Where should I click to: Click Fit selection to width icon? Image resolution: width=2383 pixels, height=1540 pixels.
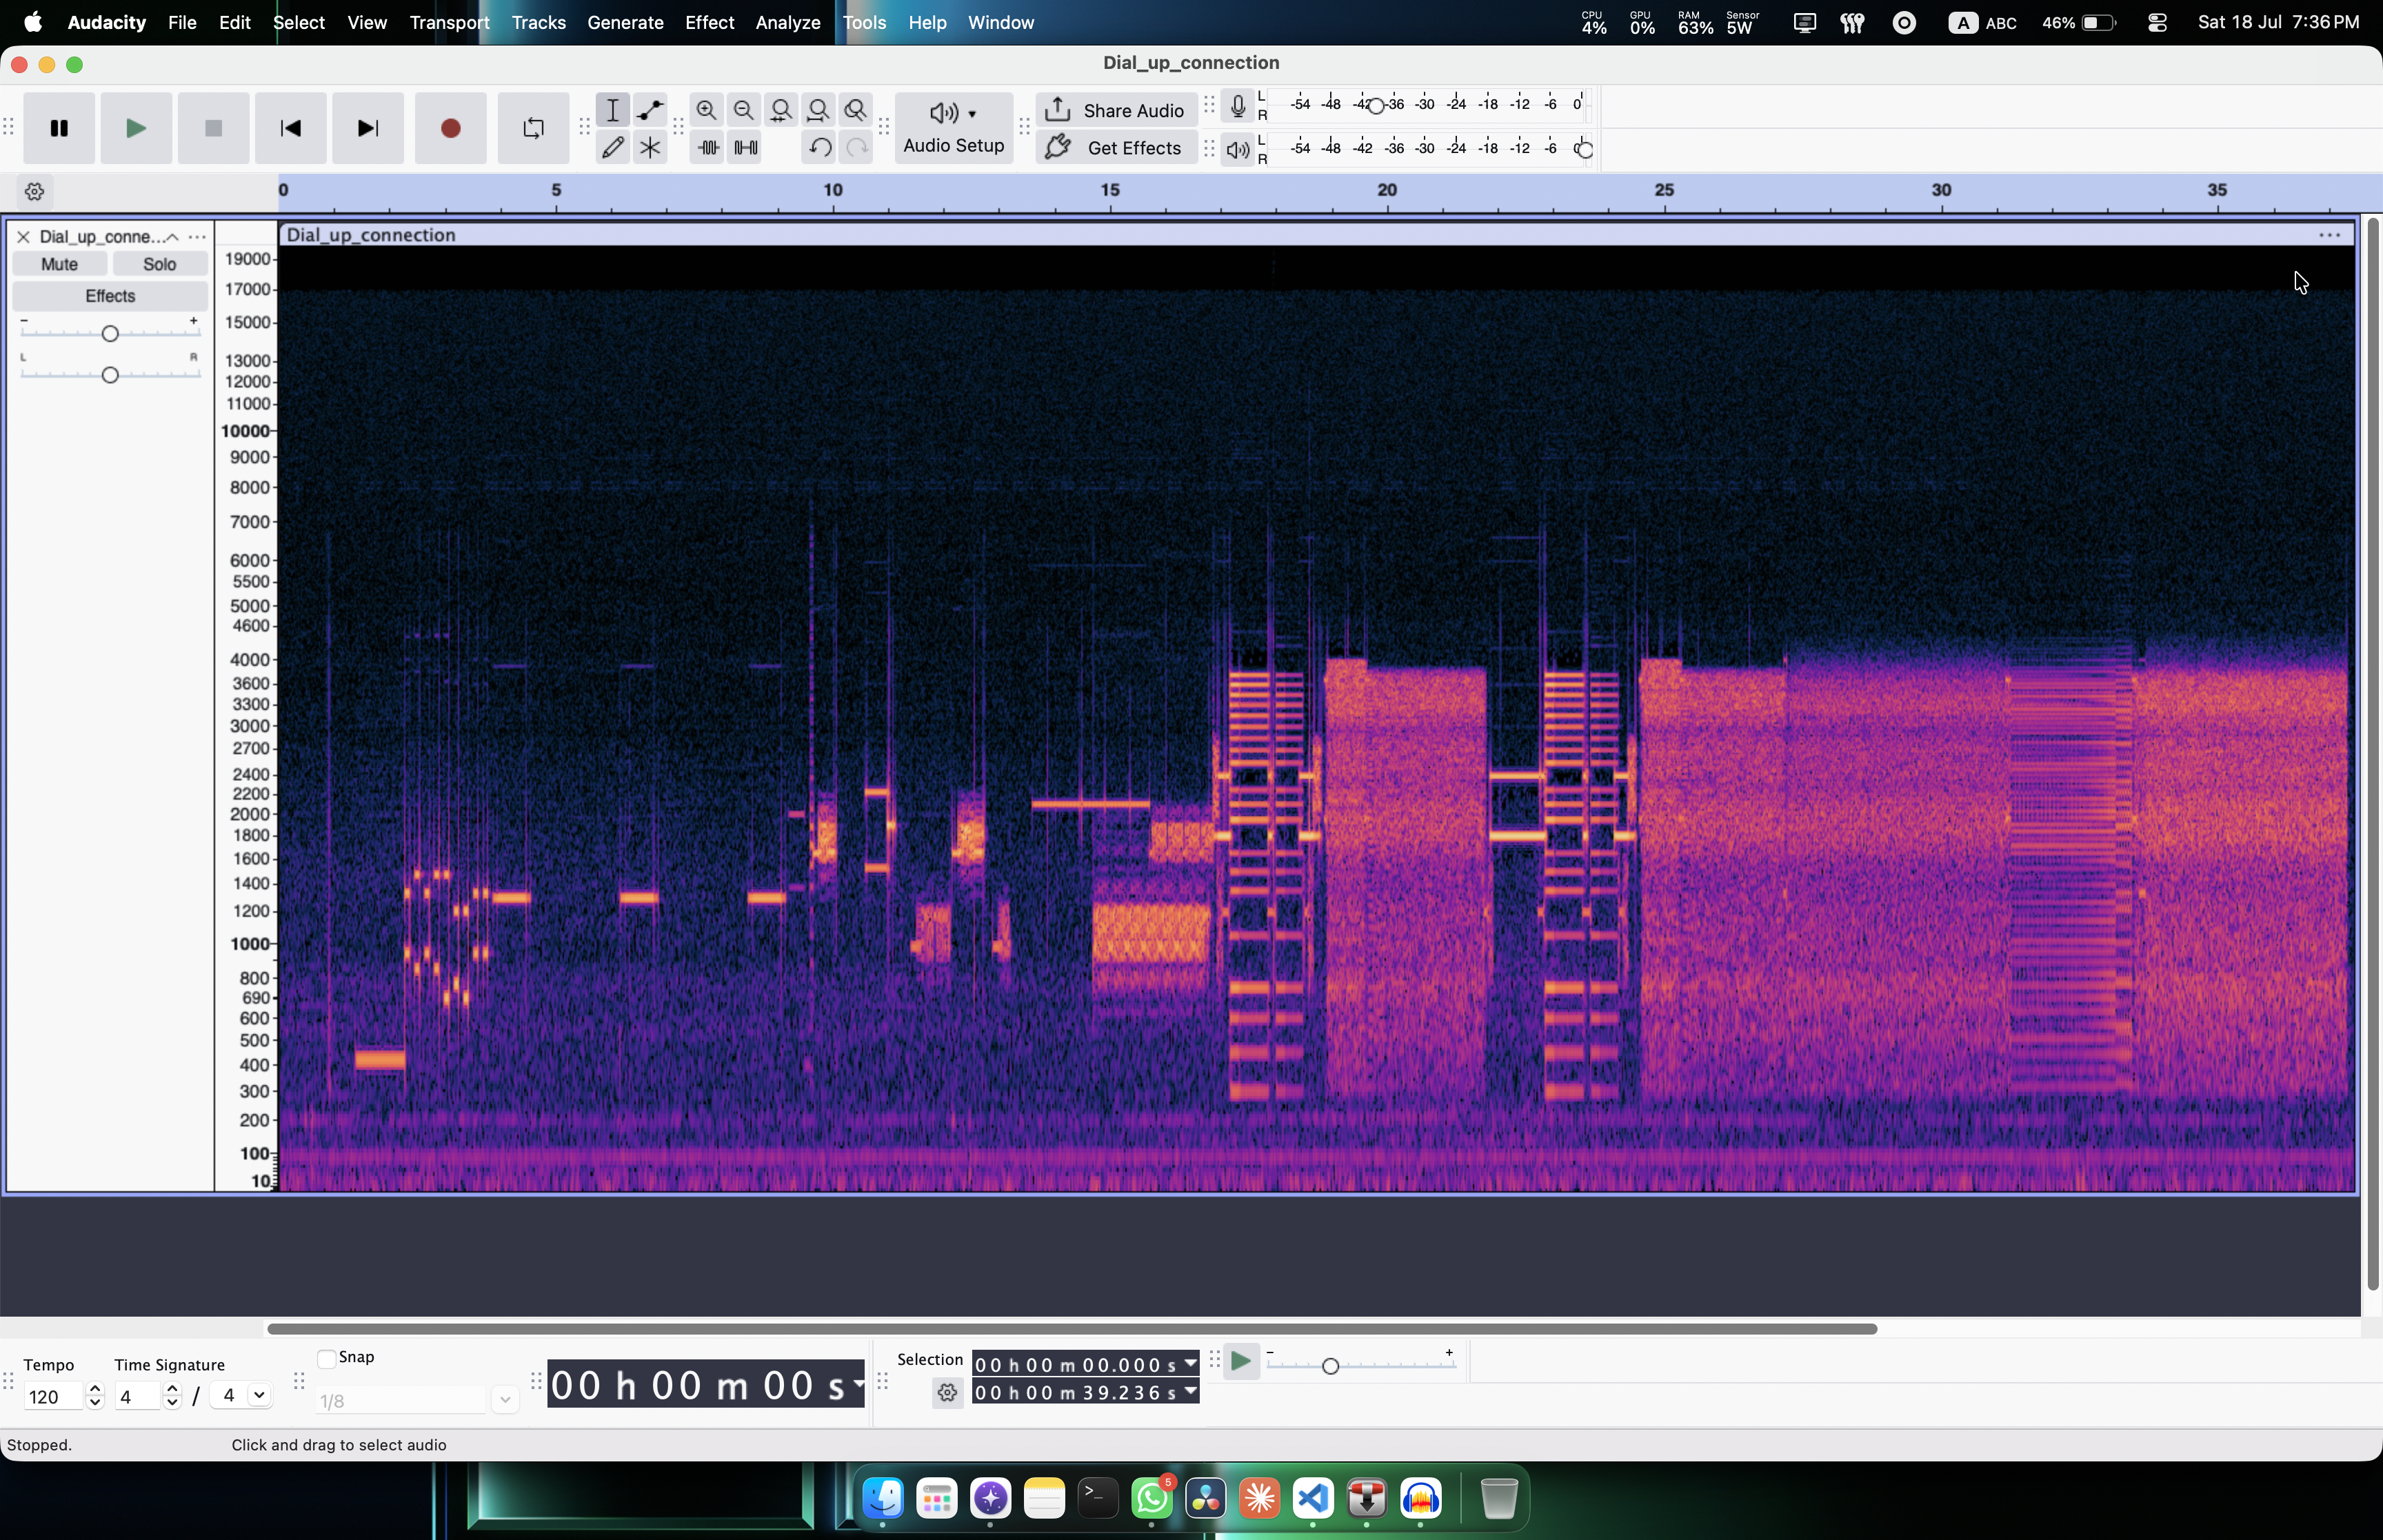(782, 110)
